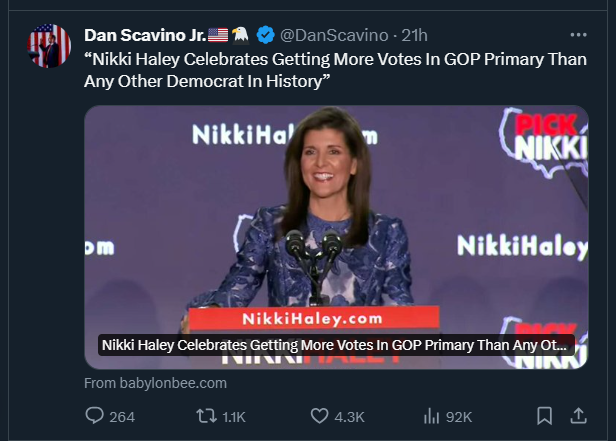Open the From babylonbee.com source link

pyautogui.click(x=155, y=382)
